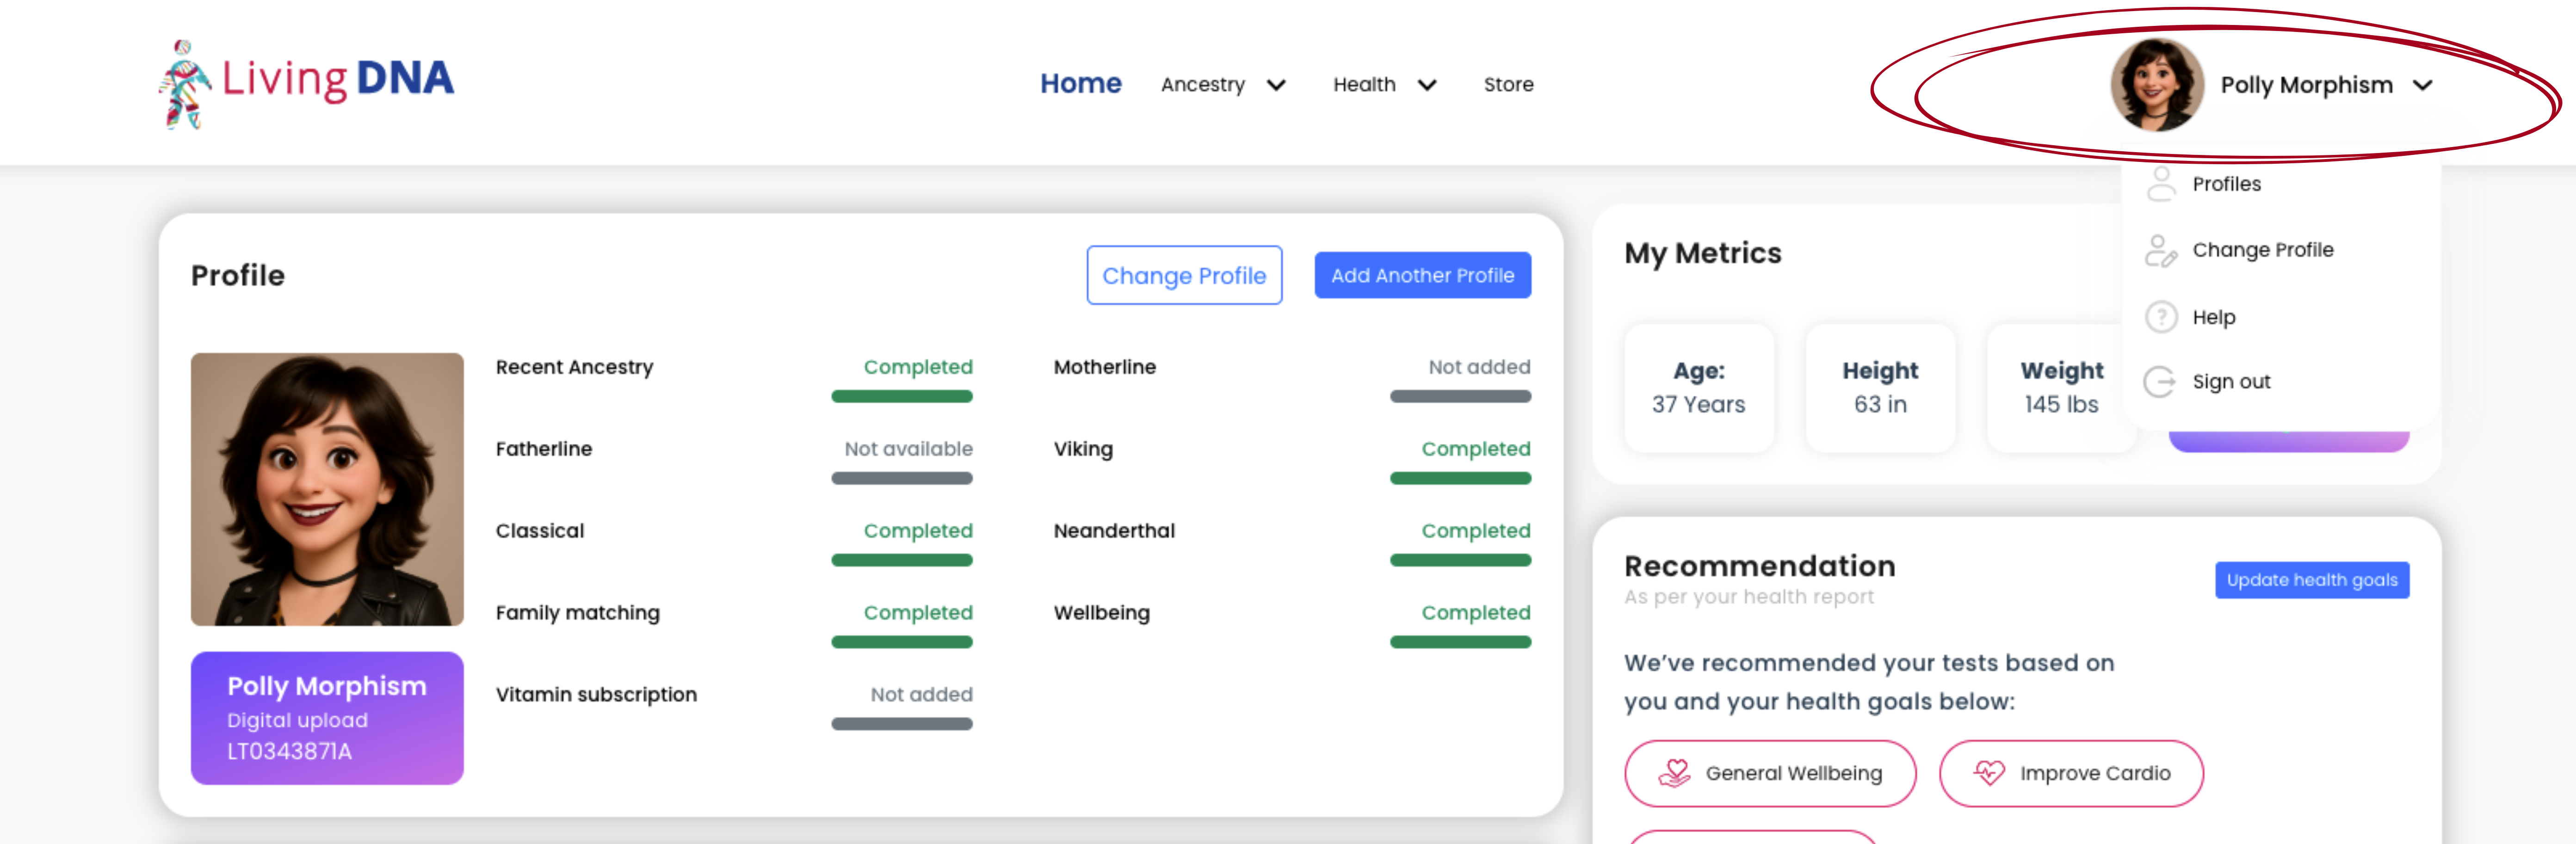
Task: Click the Age 37 Years metric card
Action: coord(1699,388)
